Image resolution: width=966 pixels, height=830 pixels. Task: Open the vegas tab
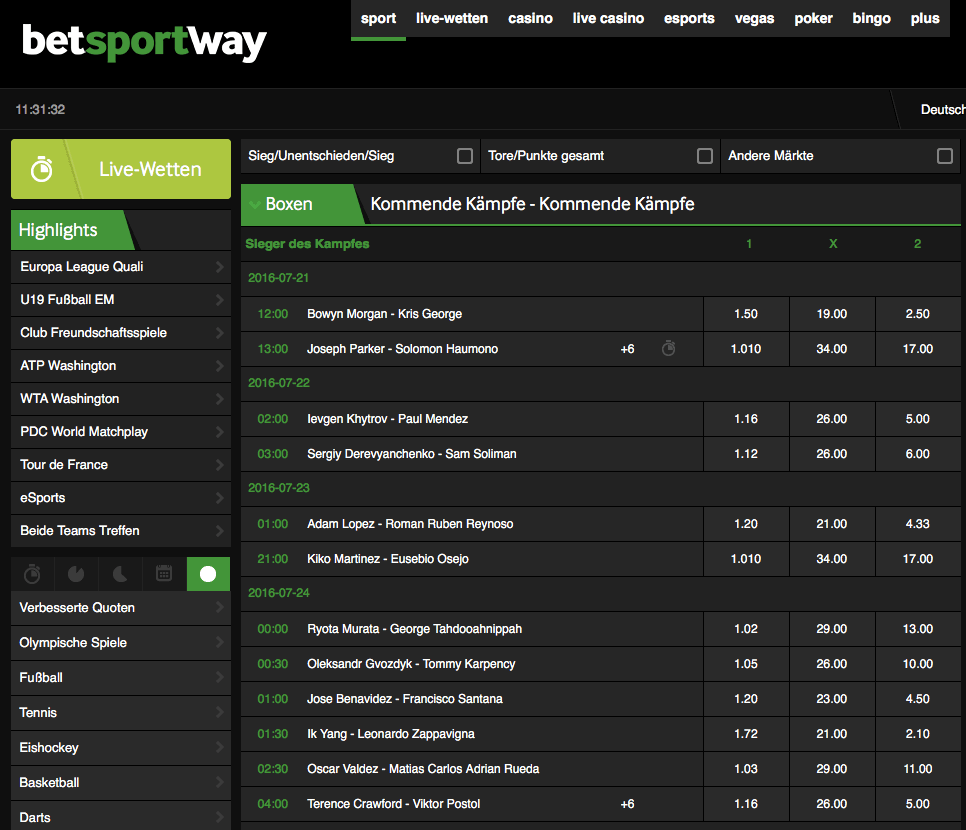coord(754,18)
